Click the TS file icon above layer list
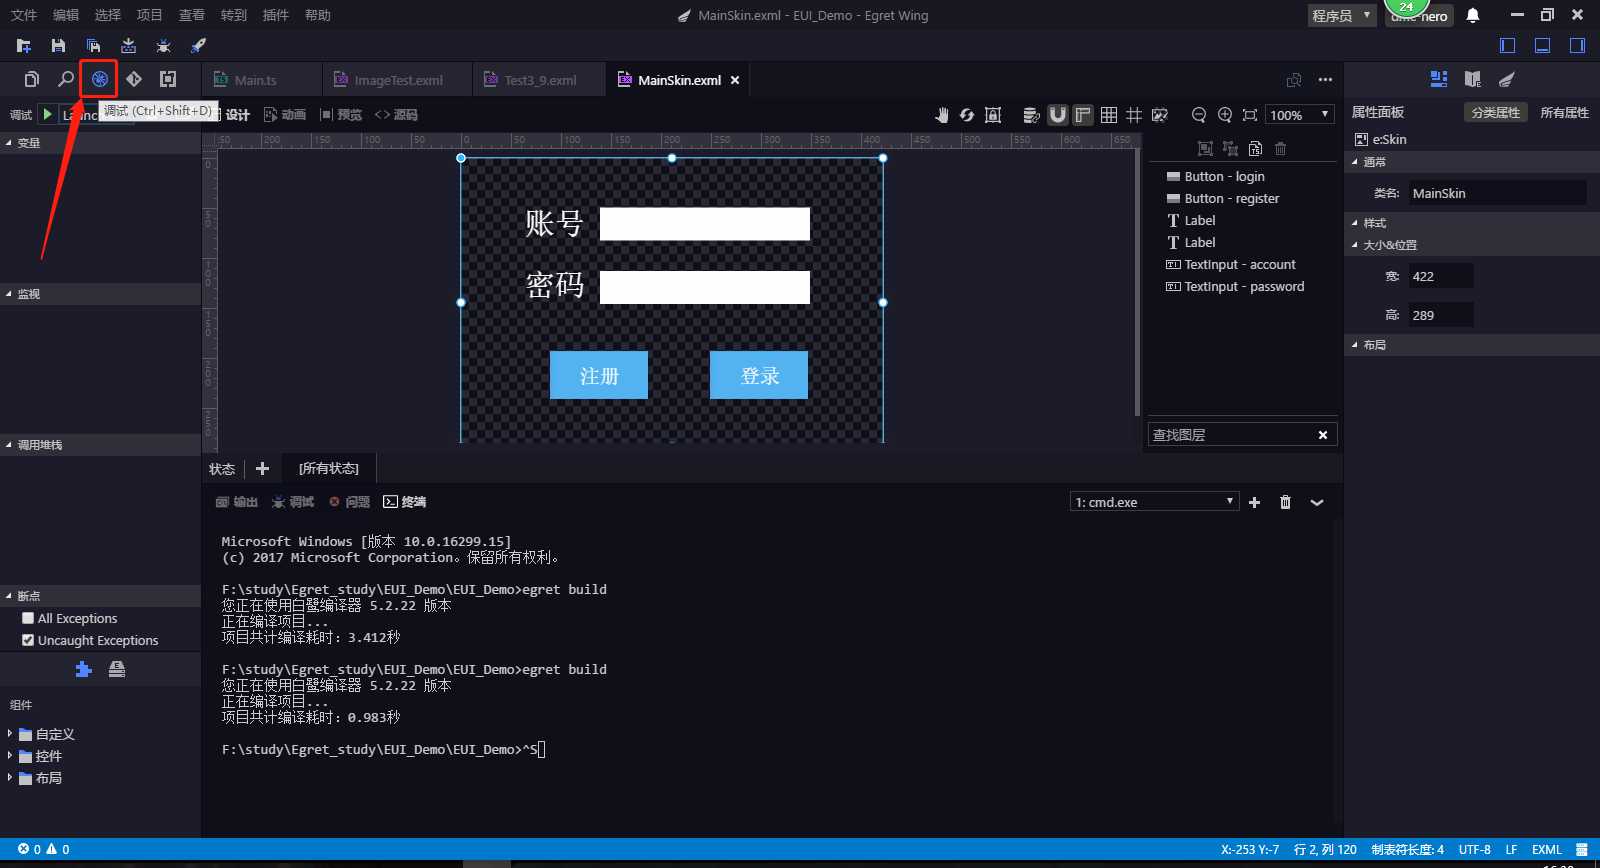 pos(1255,149)
